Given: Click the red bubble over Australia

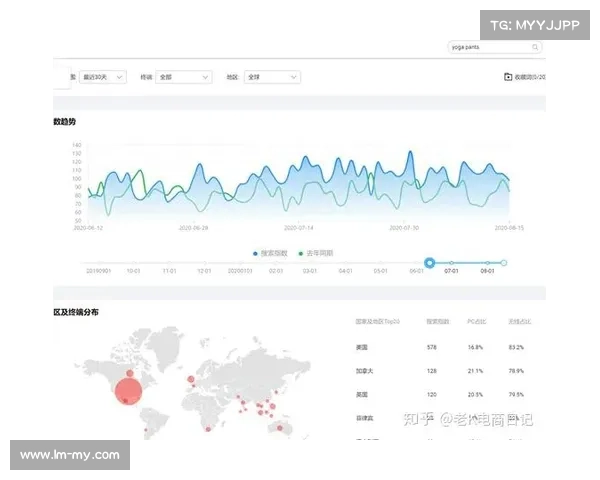Looking at the screenshot, I should point(280,428).
